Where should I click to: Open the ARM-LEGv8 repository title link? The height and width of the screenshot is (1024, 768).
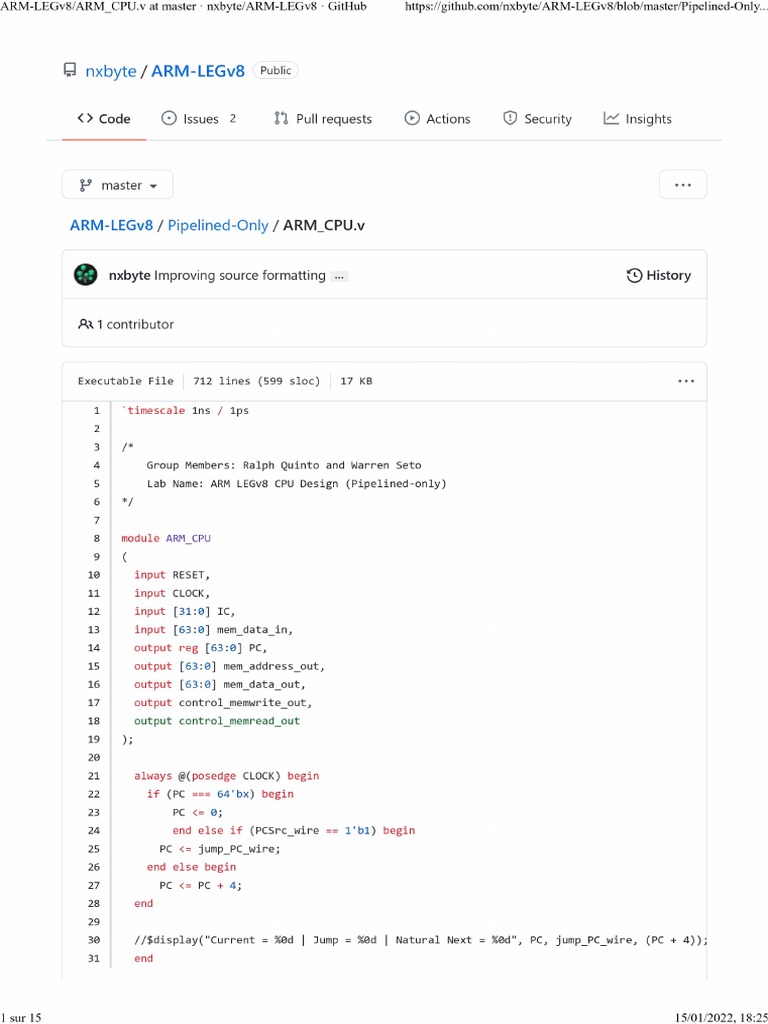coord(198,70)
